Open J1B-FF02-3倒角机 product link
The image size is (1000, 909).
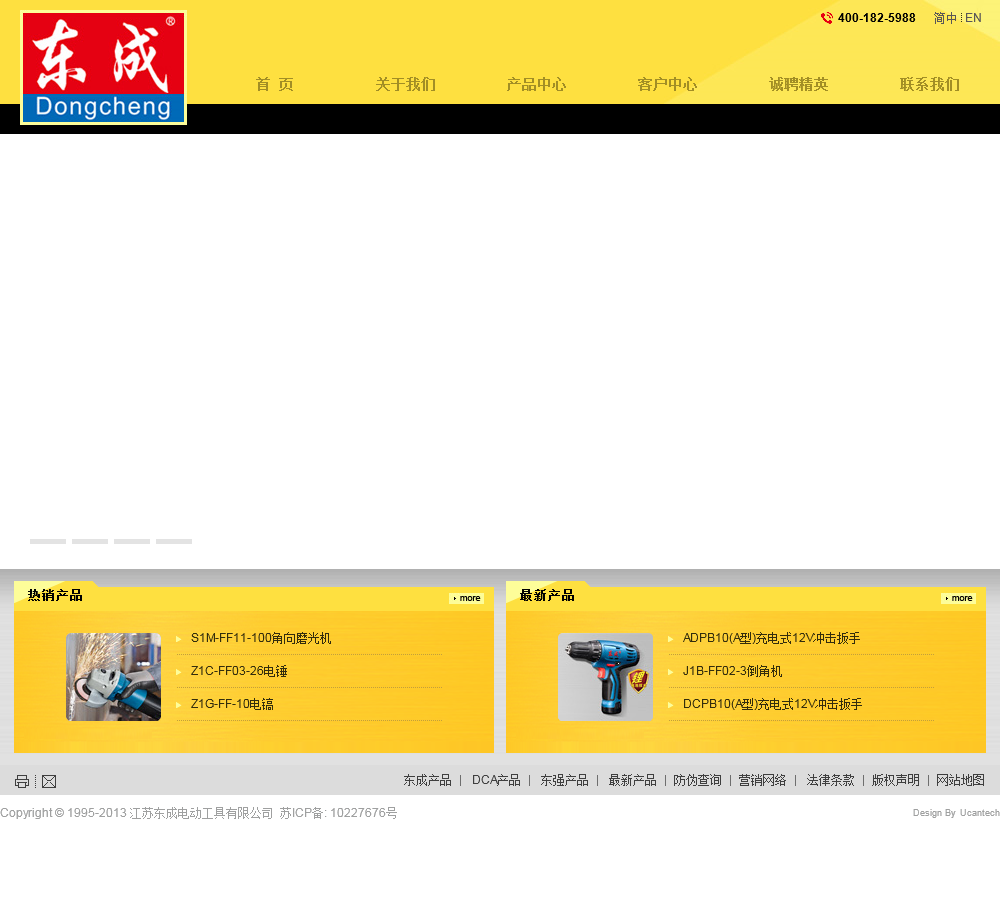(x=732, y=671)
